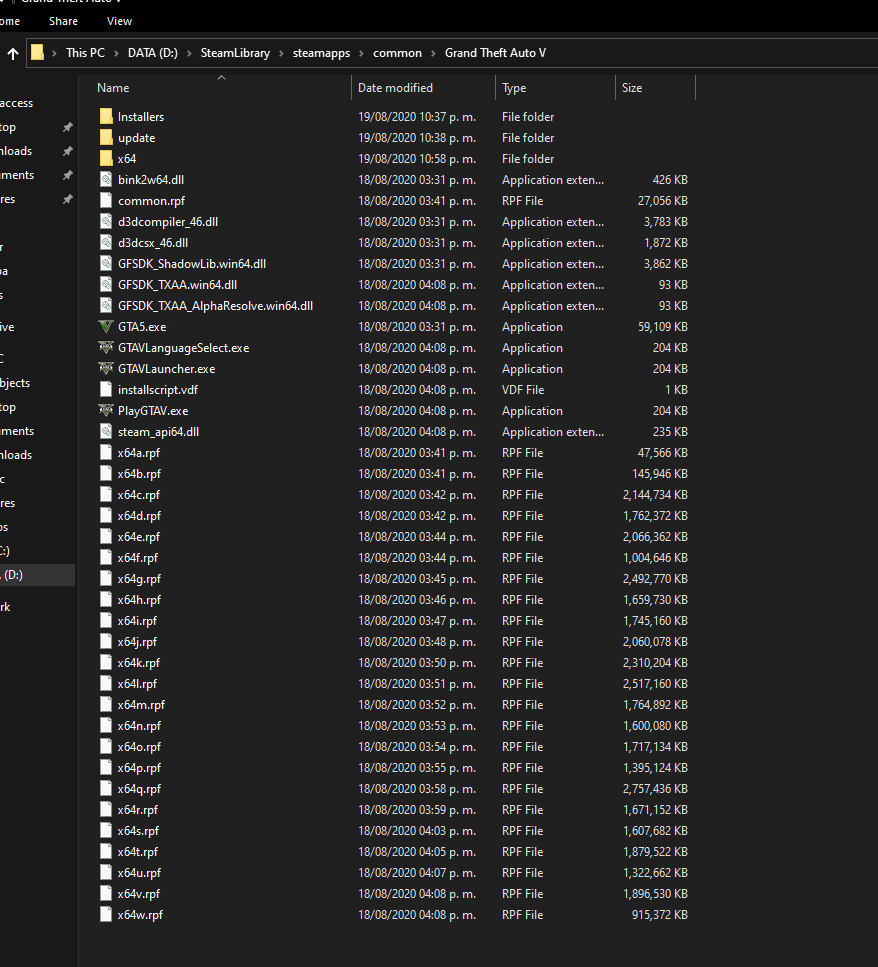Screen dimensions: 878x967
Task: Select the GTAVLauncher.exe icon
Action: point(107,369)
